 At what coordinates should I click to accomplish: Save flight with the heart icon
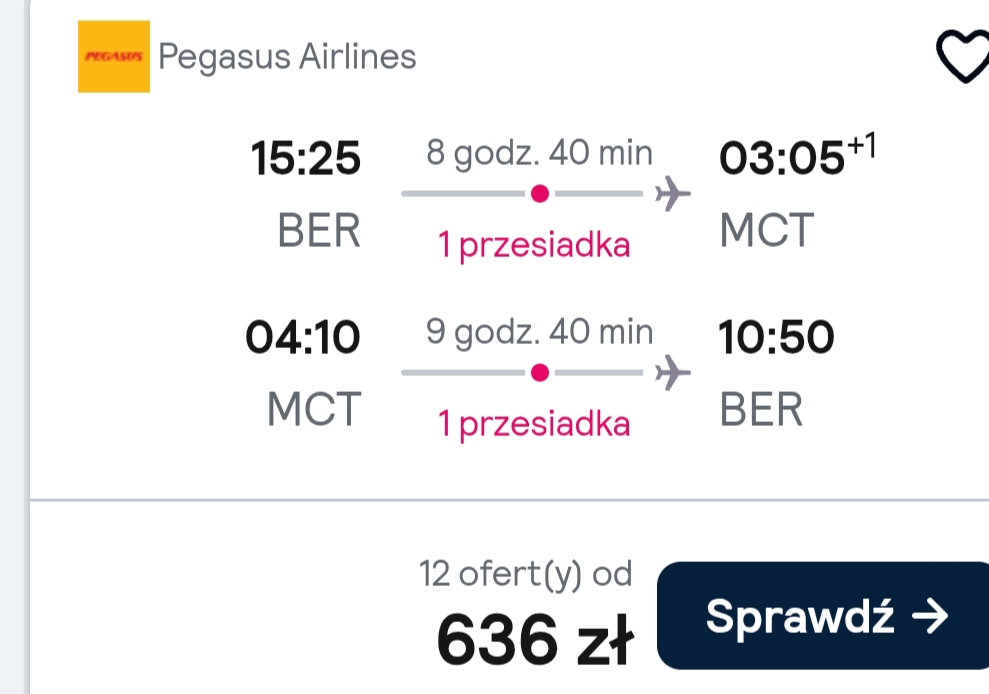coord(963,57)
